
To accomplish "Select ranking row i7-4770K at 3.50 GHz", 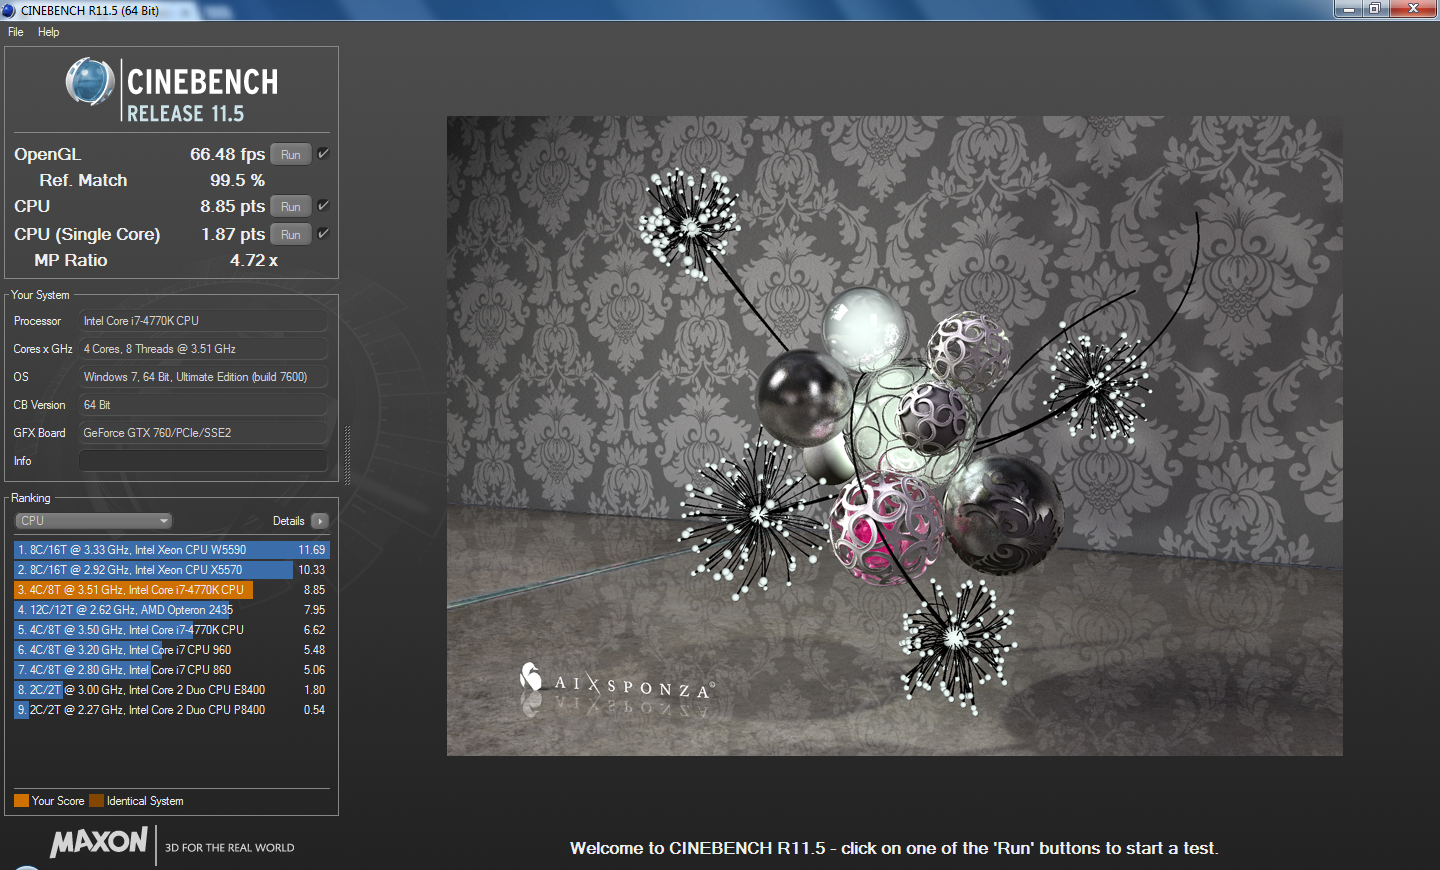I will (x=171, y=630).
